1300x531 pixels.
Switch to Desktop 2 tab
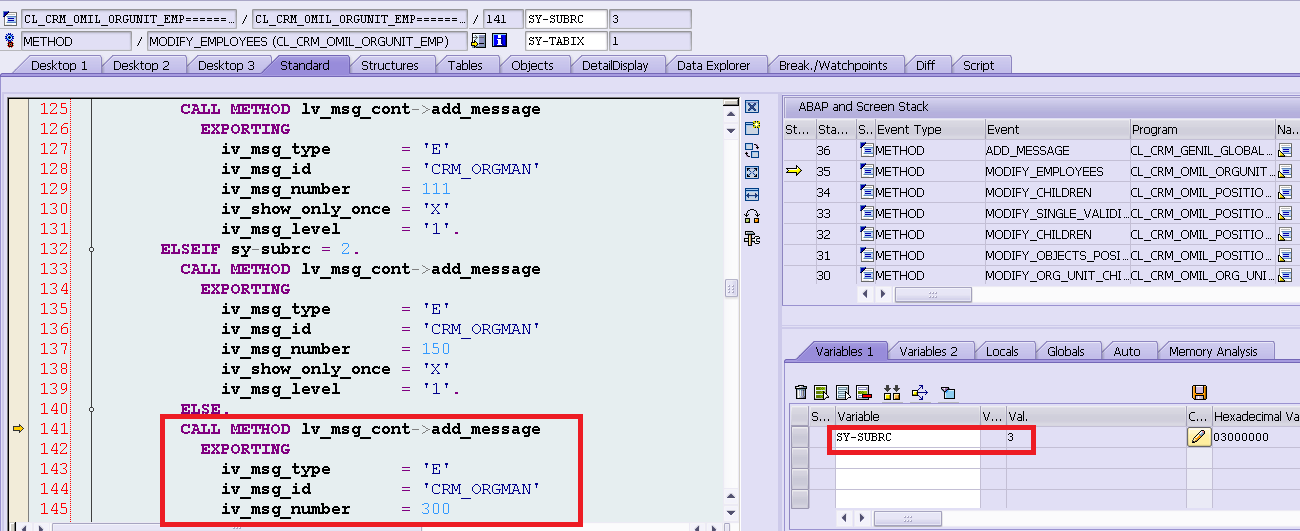click(142, 65)
